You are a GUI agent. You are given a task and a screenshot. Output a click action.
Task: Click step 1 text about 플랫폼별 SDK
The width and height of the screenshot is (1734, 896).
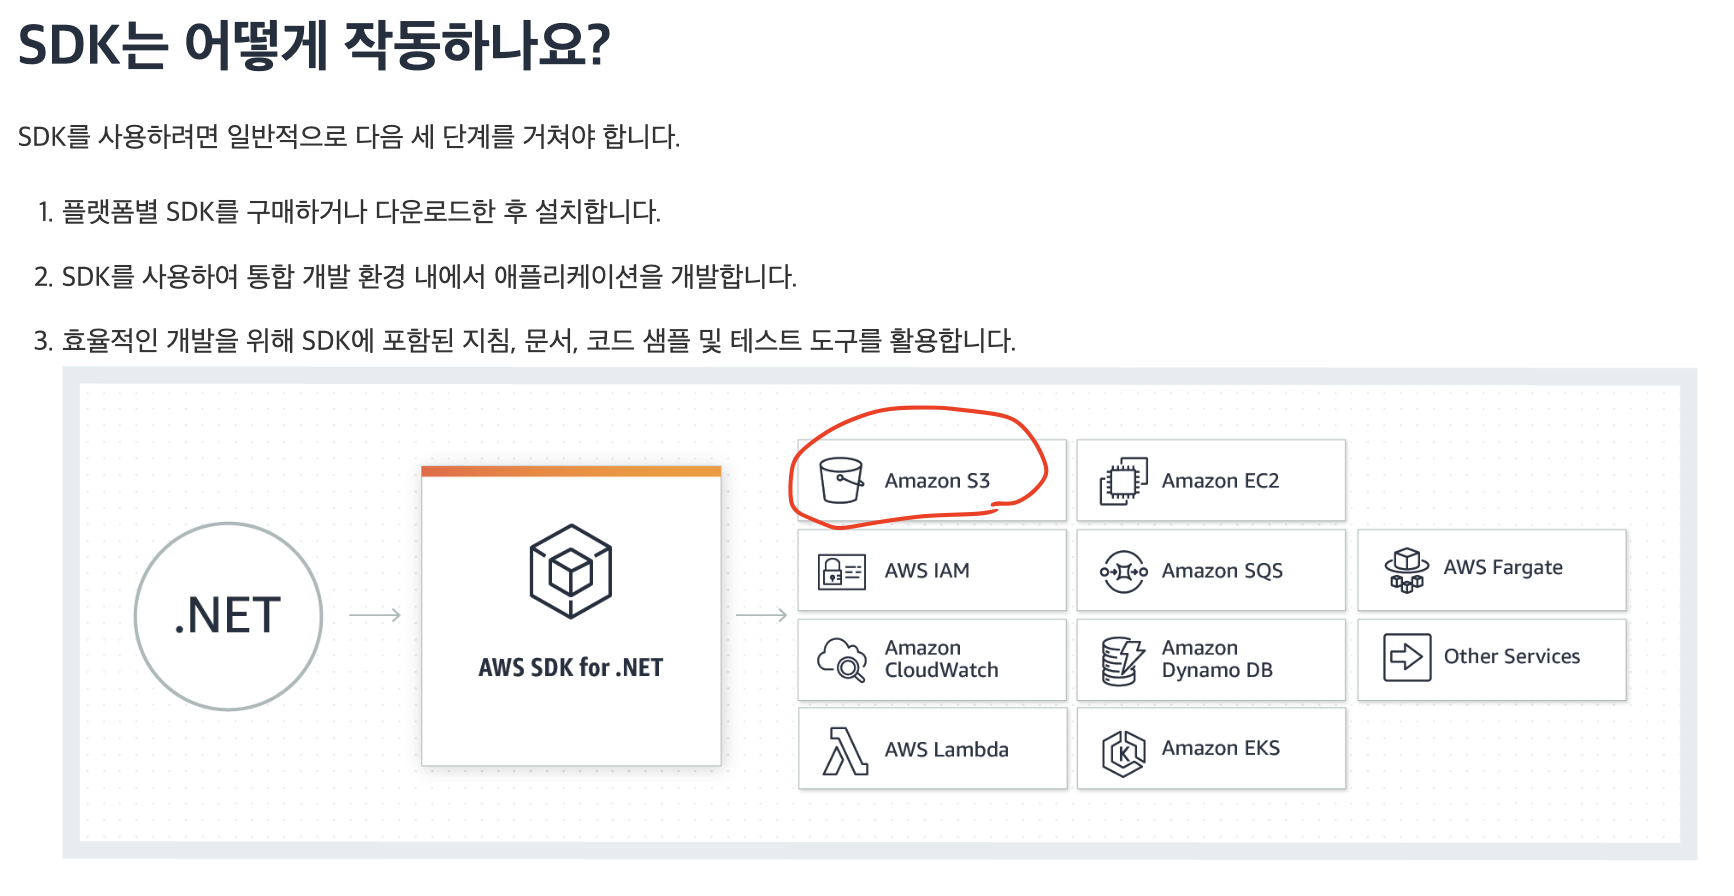[361, 212]
